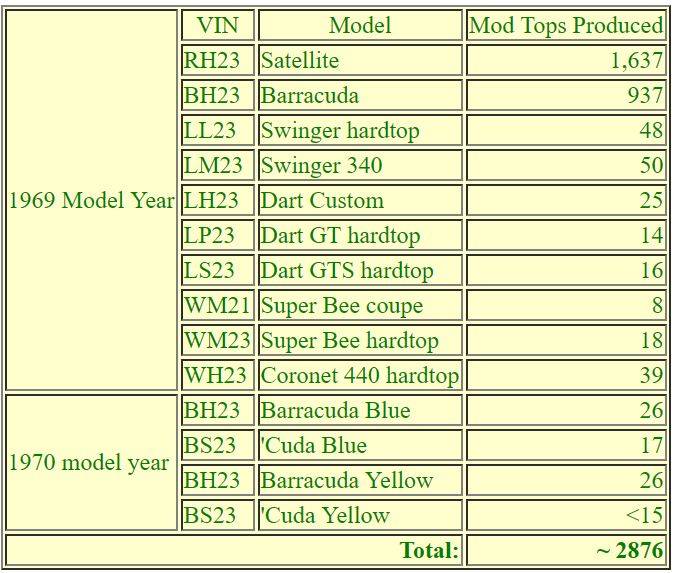Click the Mod Tops Produced header

pyautogui.click(x=565, y=25)
